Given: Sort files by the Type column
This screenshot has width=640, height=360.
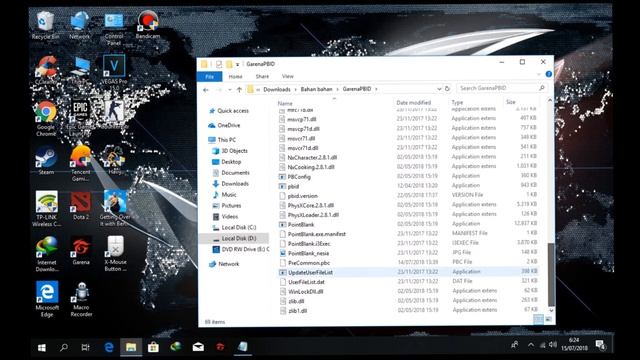Looking at the screenshot, I should click(457, 102).
